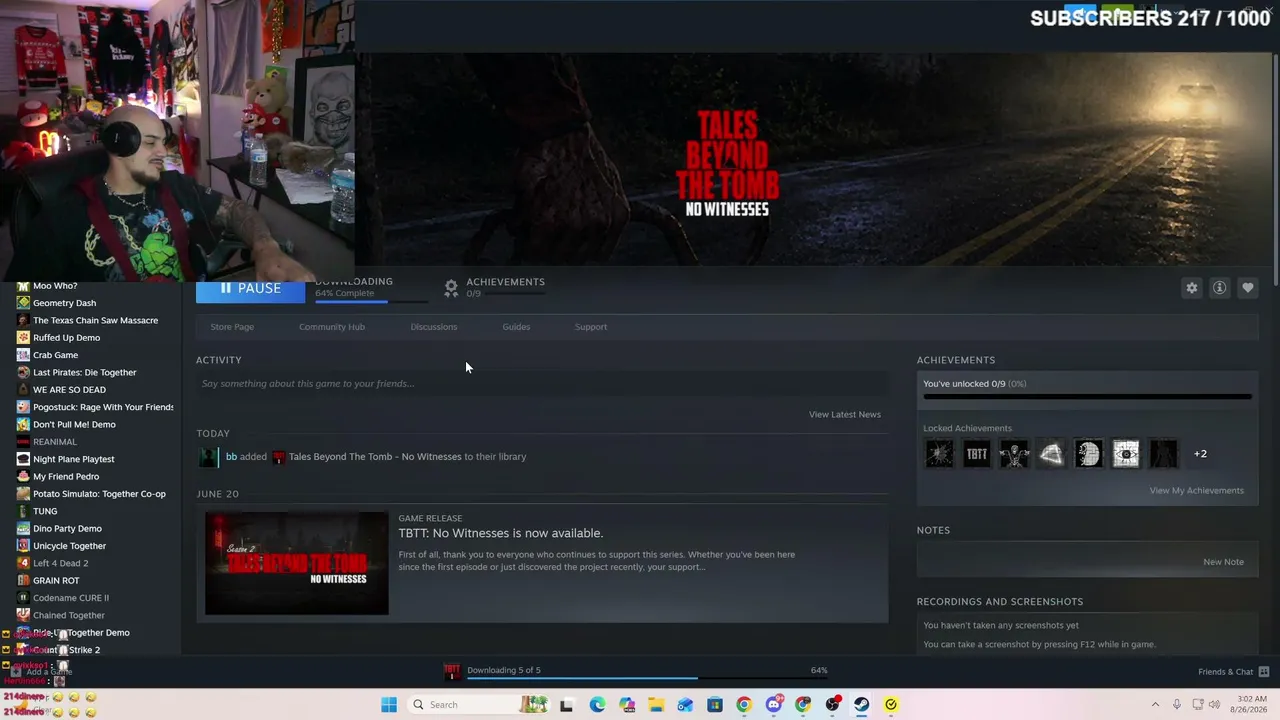Select The Texas Chain Saw Massacre in library
1280x720 pixels.
pyautogui.click(x=95, y=320)
